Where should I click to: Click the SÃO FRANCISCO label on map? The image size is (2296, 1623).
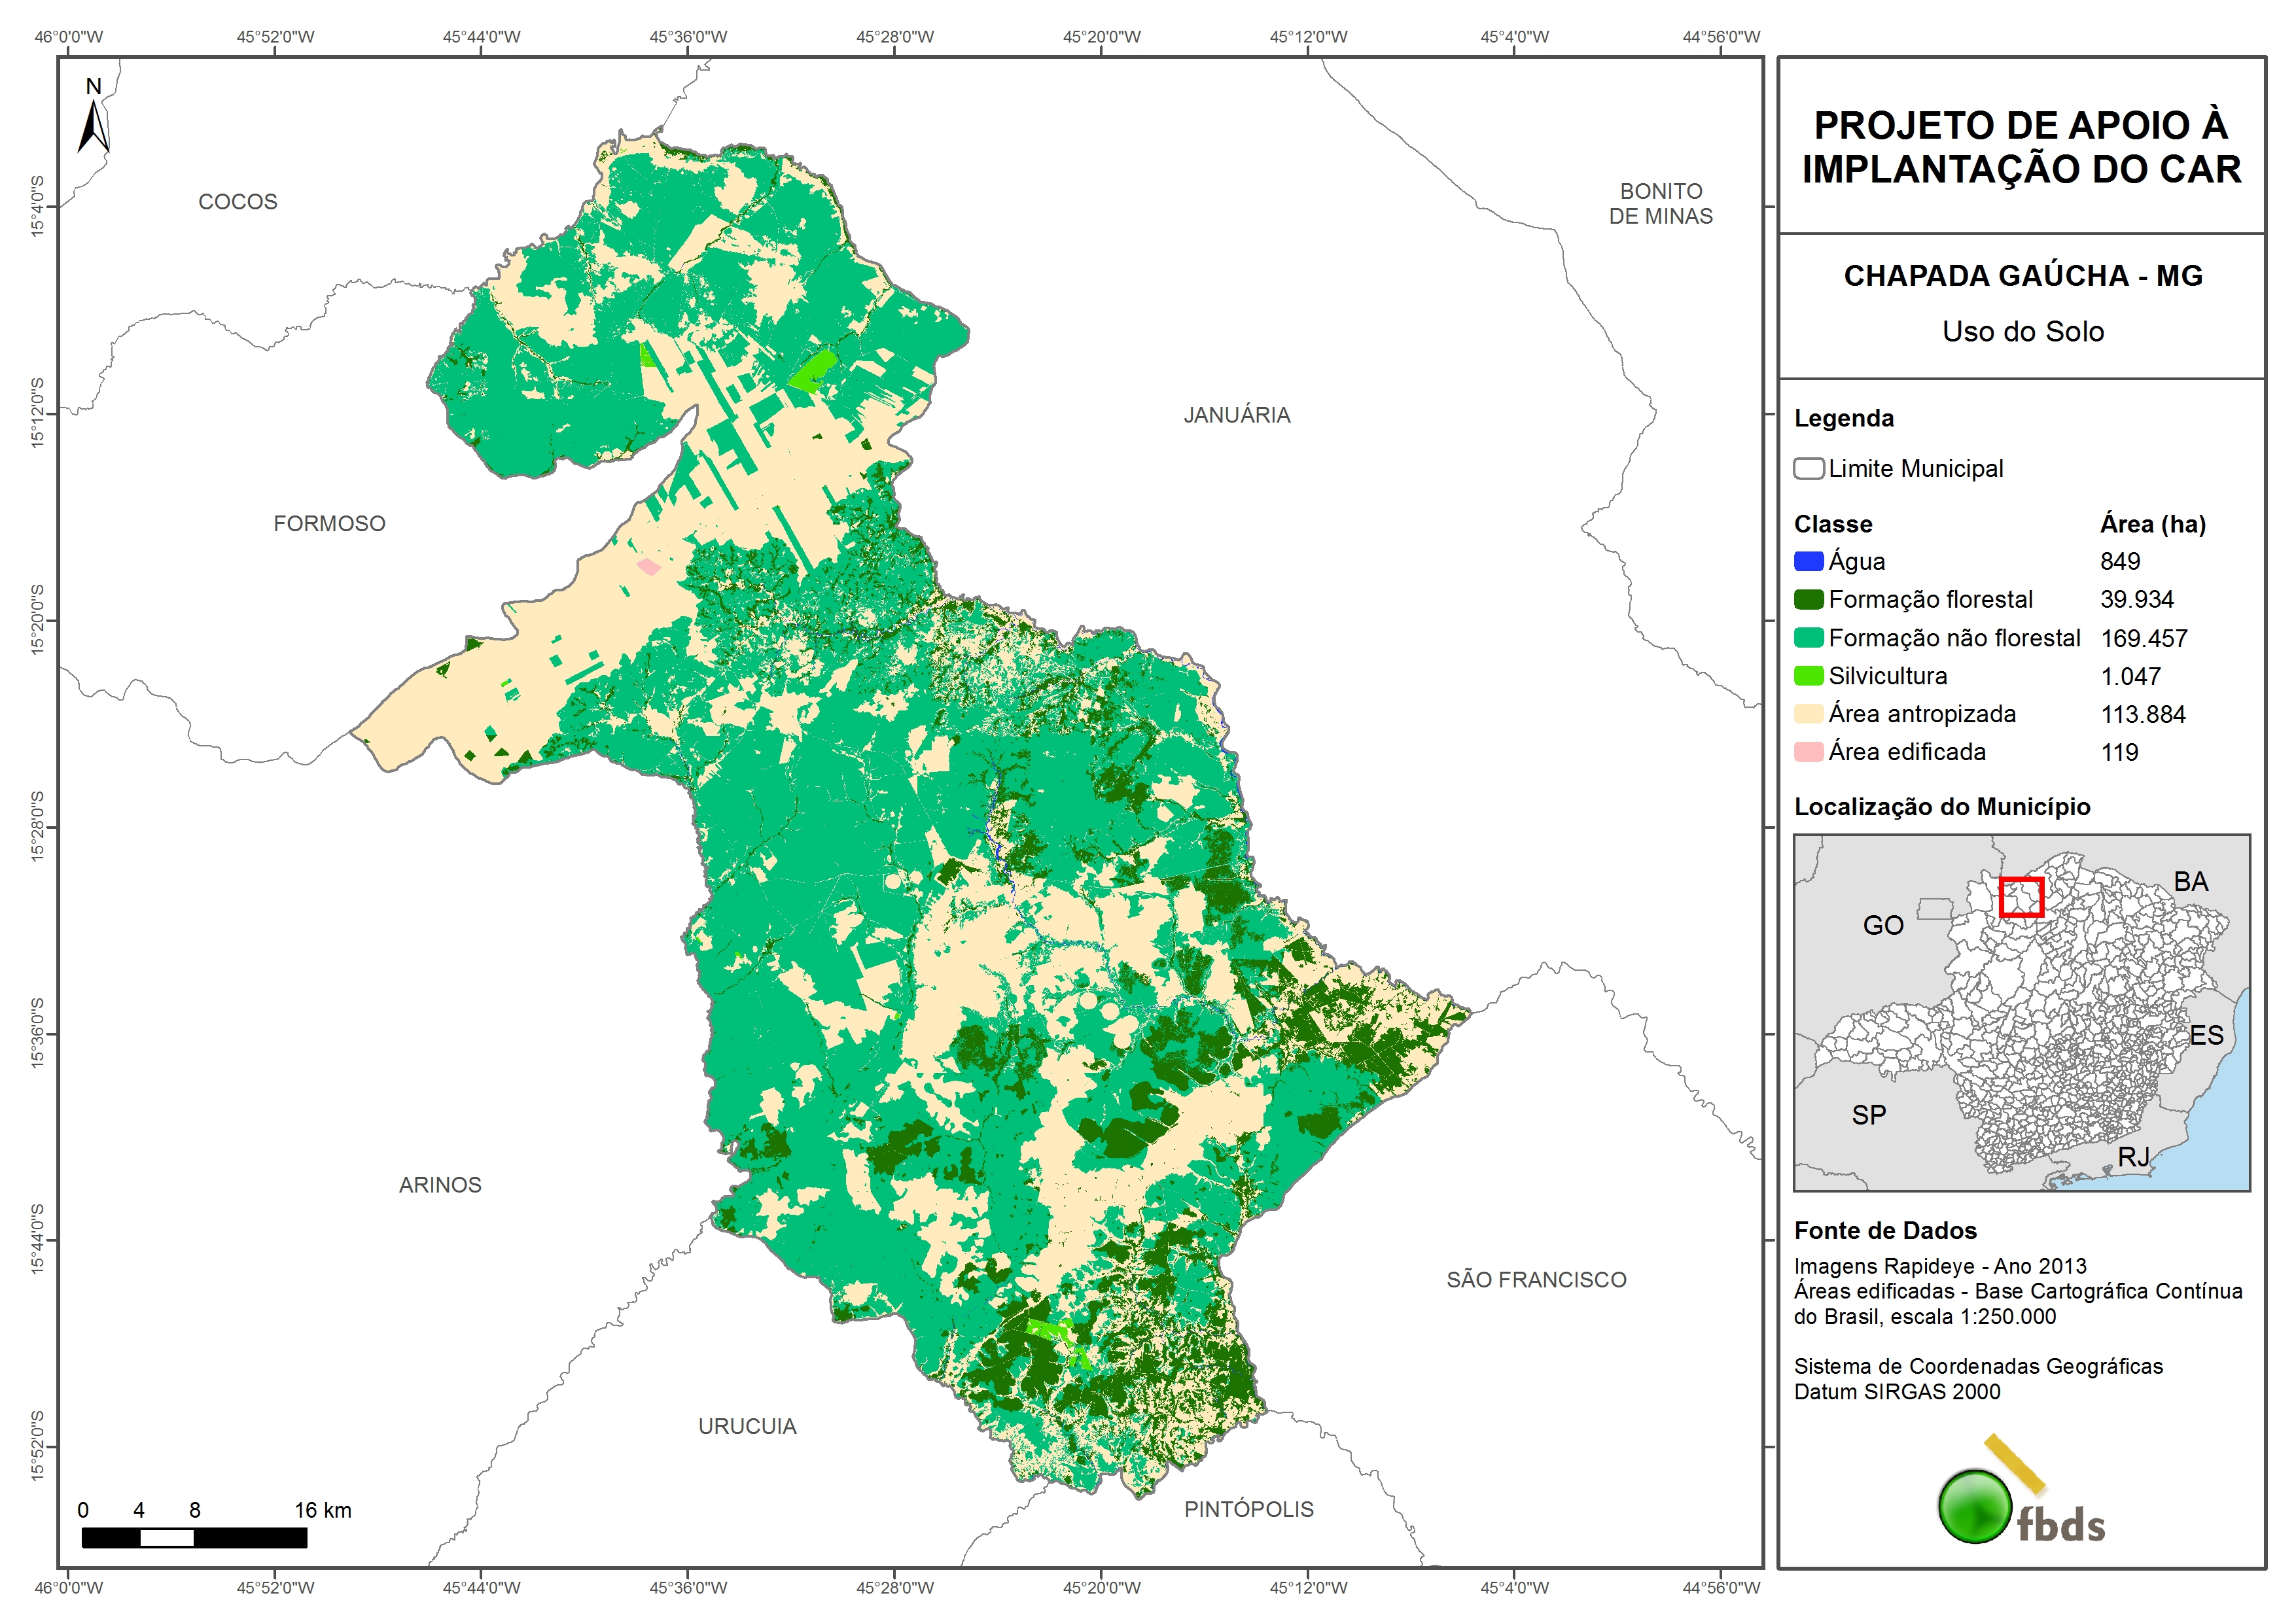pyautogui.click(x=1536, y=1280)
